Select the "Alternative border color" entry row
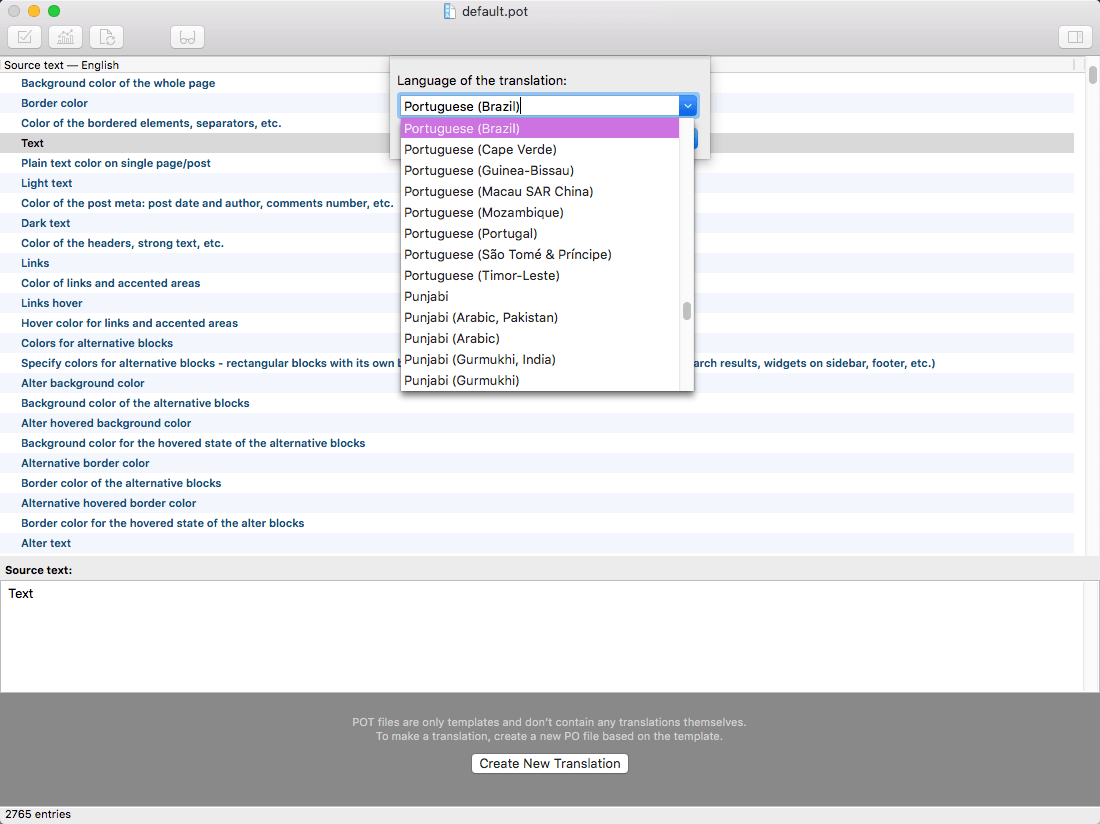The width and height of the screenshot is (1100, 824). click(85, 463)
